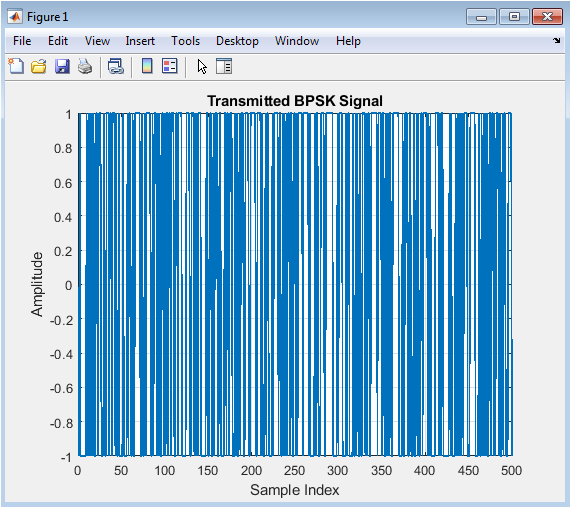Click the Link Plot toolbar icon
Image resolution: width=571 pixels, height=508 pixels.
click(x=116, y=67)
